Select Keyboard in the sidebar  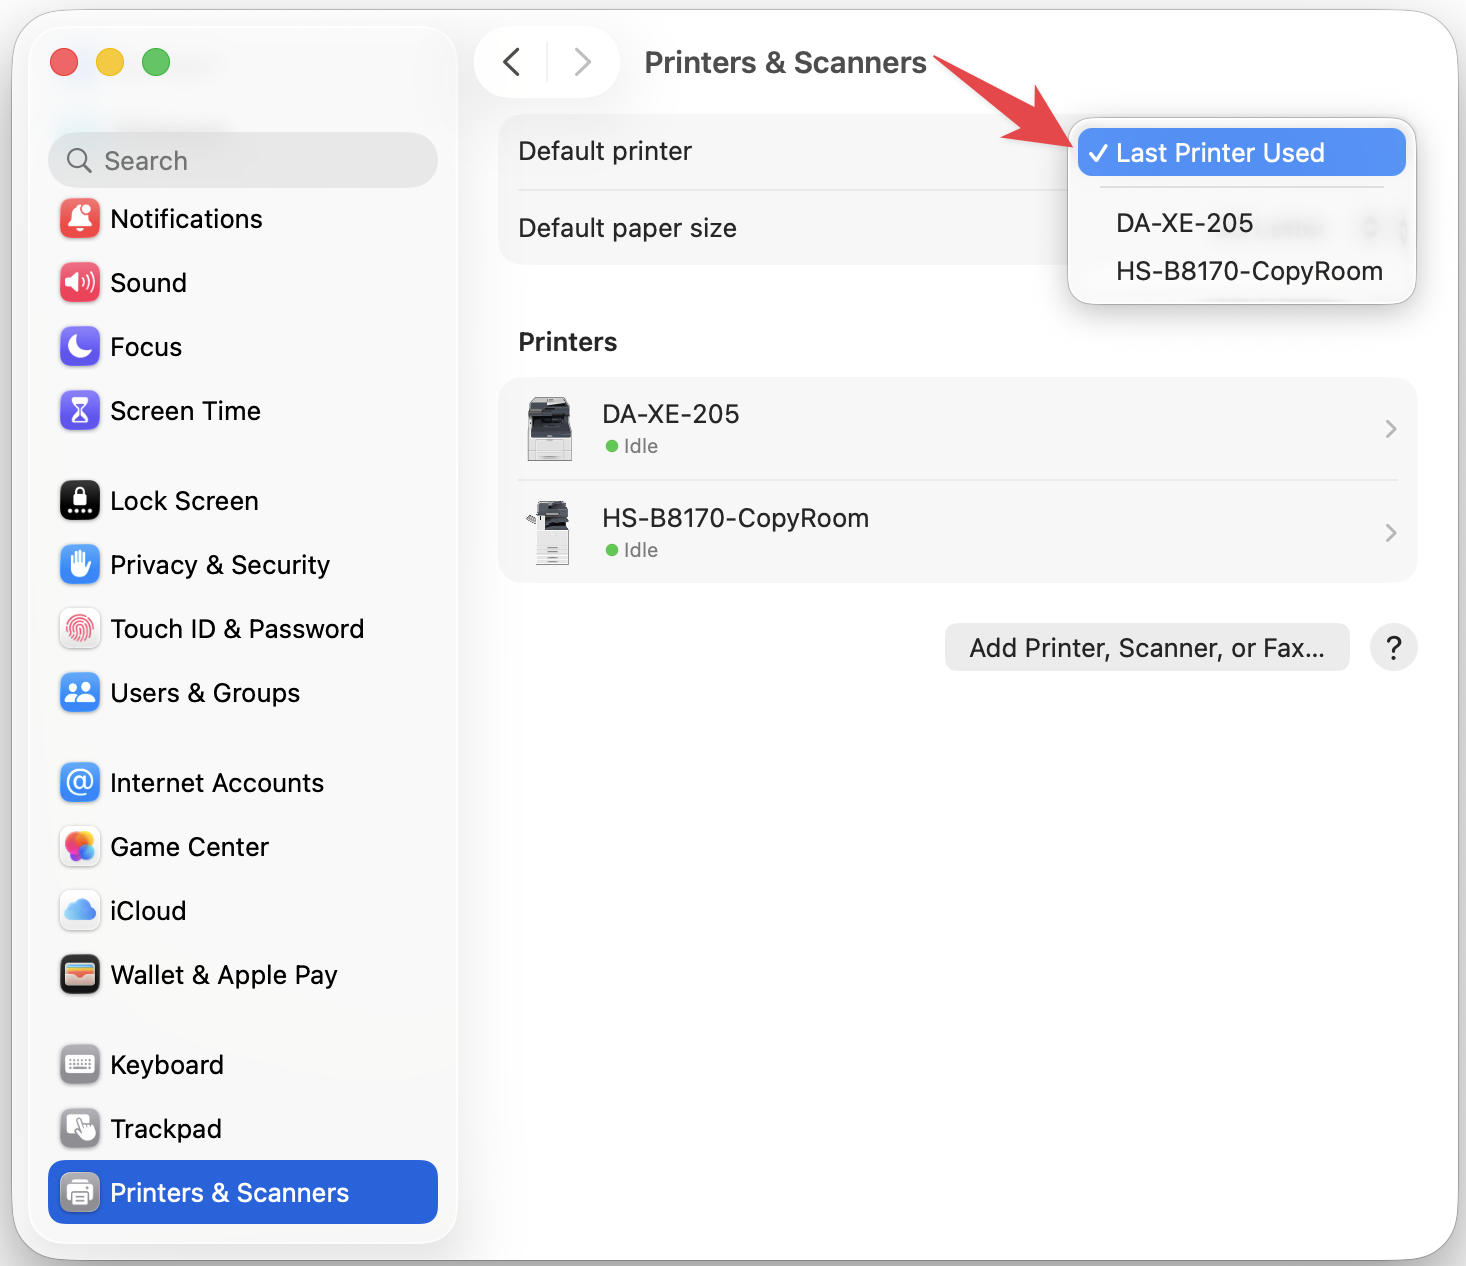point(167,1065)
